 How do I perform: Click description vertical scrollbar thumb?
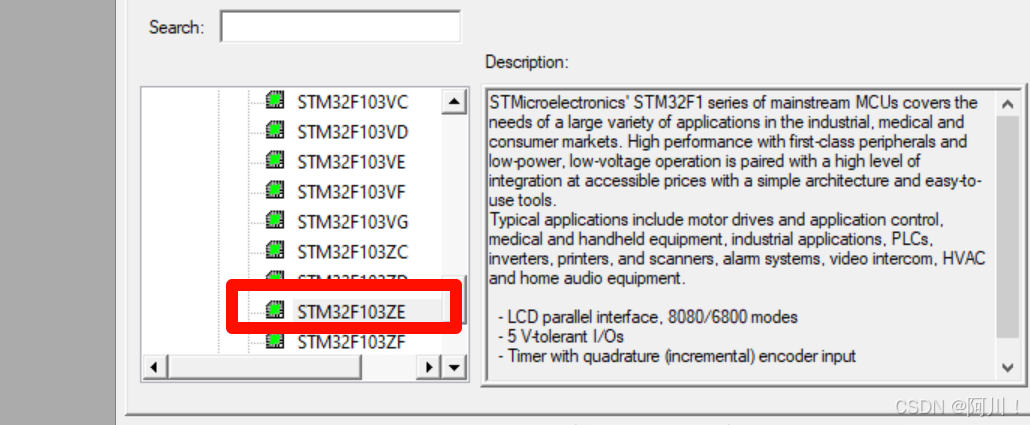click(x=1008, y=227)
